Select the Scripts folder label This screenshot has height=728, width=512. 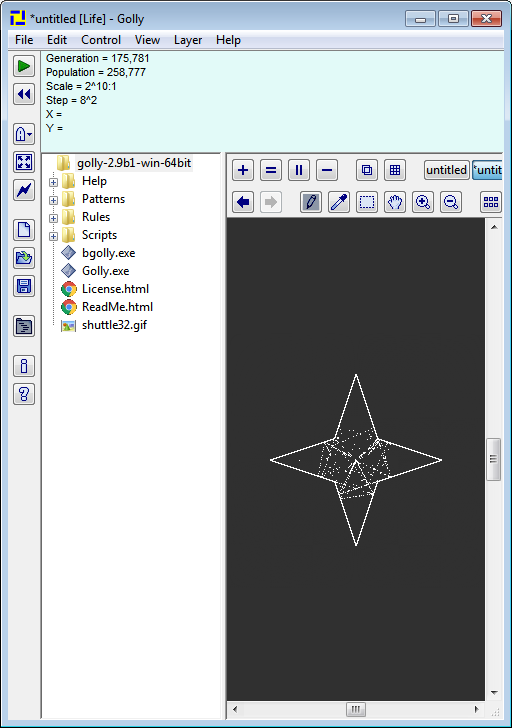pos(99,235)
